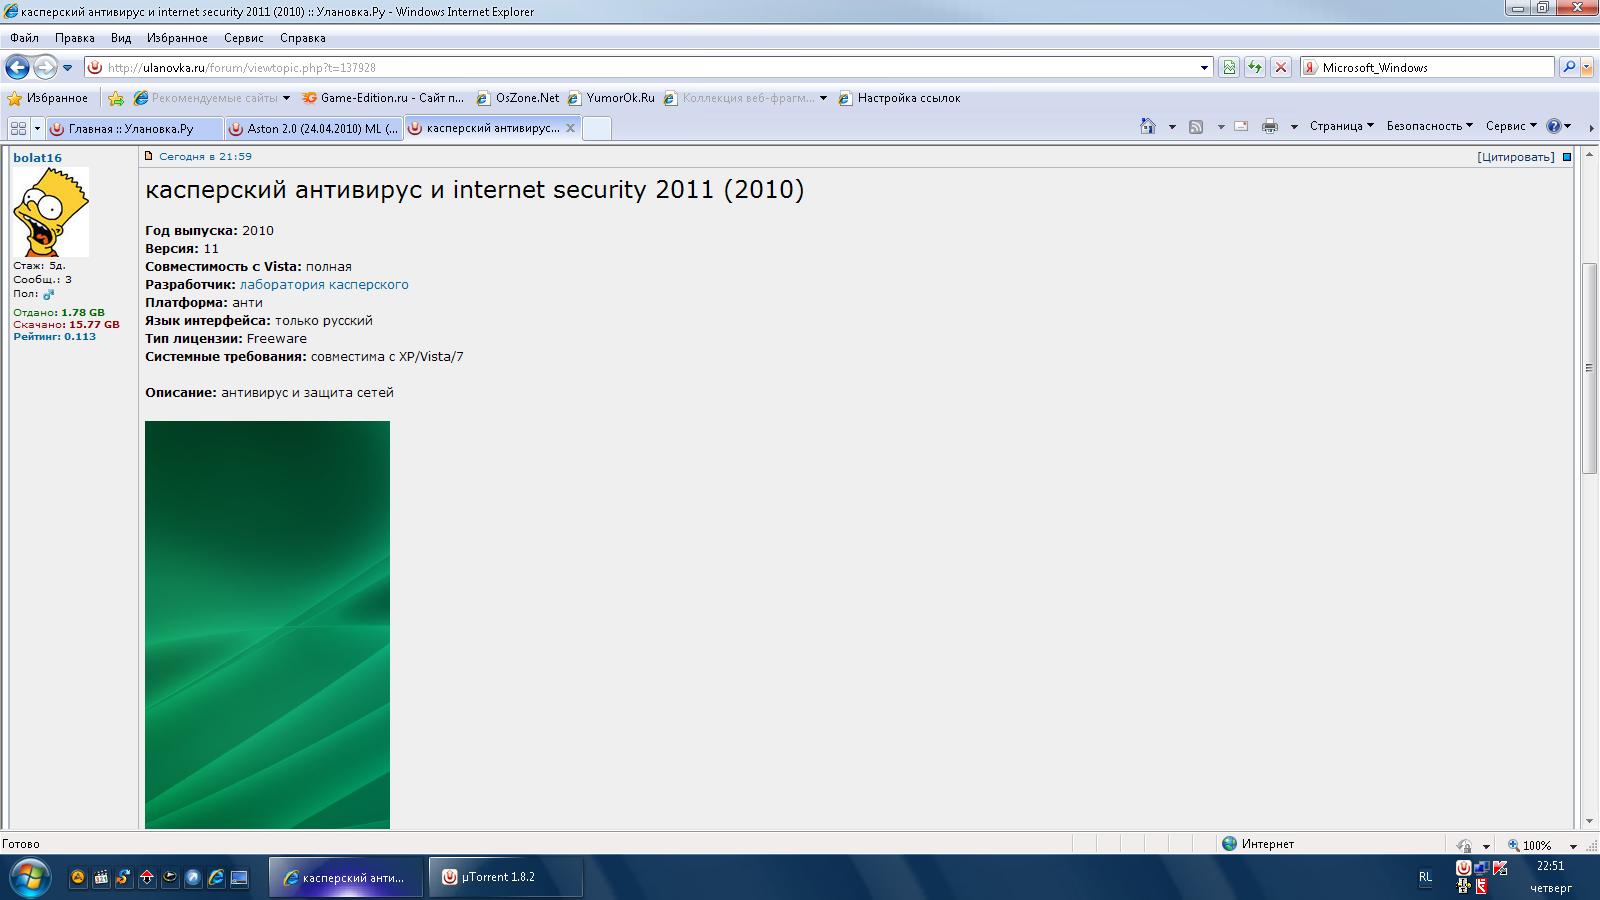Expand the tab list dropdown arrow
The height and width of the screenshot is (900, 1600).
37,128
